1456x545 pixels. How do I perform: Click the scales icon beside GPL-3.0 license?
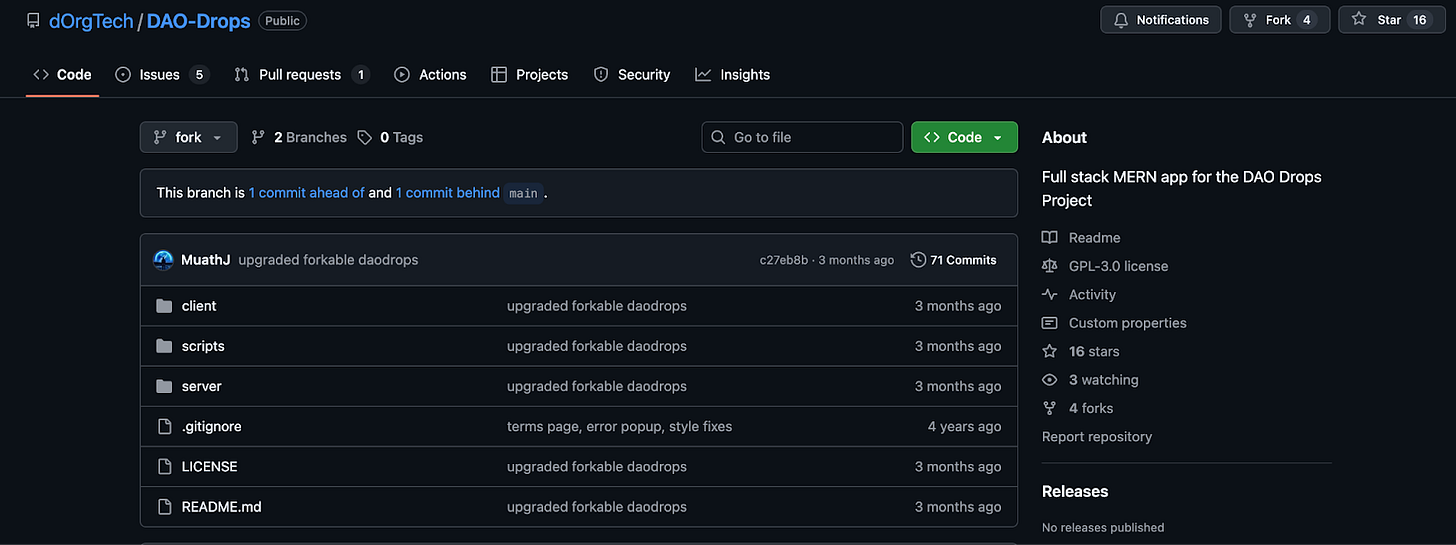tap(1050, 266)
